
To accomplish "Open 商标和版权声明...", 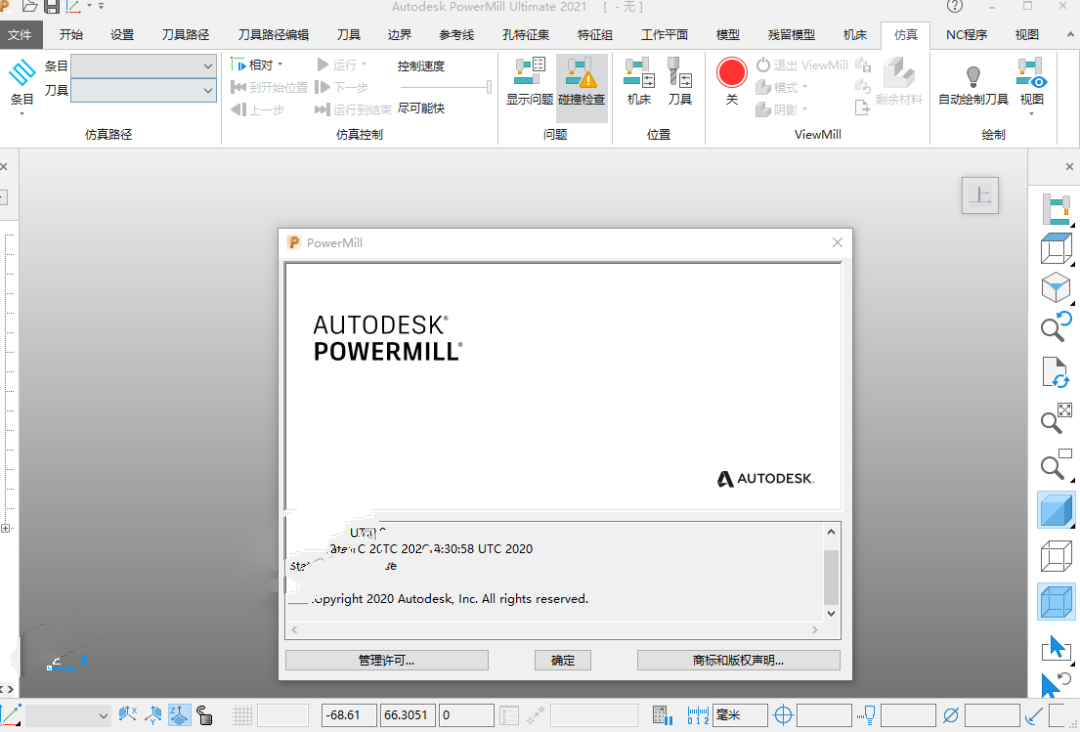I will [x=738, y=660].
